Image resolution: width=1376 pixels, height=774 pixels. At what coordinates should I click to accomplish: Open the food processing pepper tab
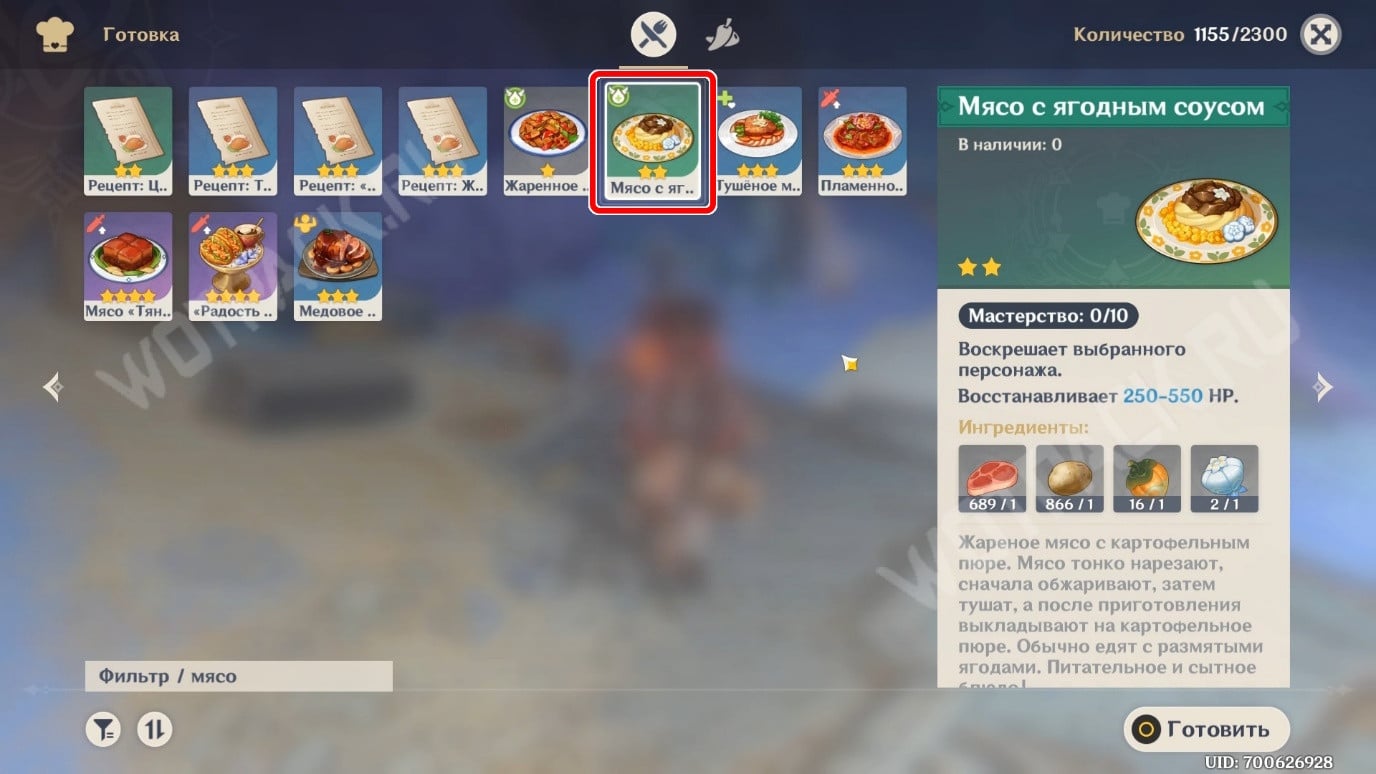[722, 37]
